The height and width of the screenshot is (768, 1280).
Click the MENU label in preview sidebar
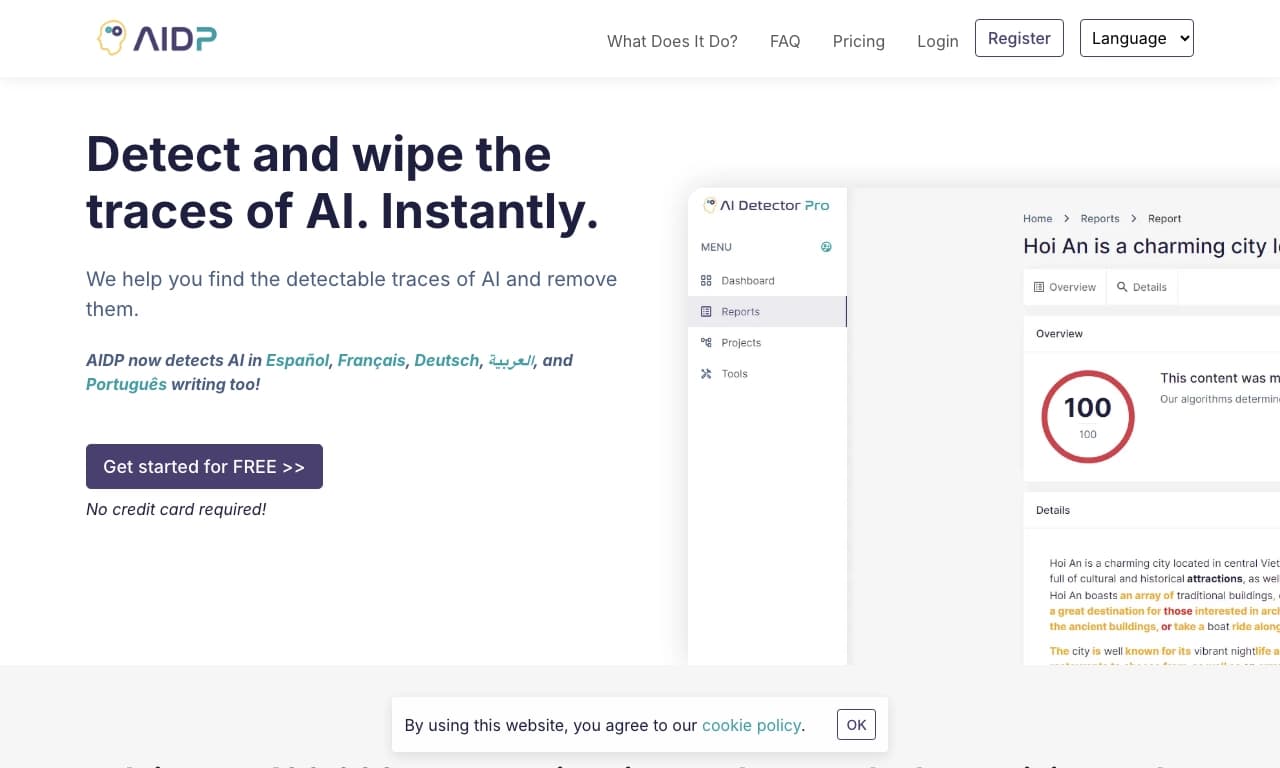[716, 247]
